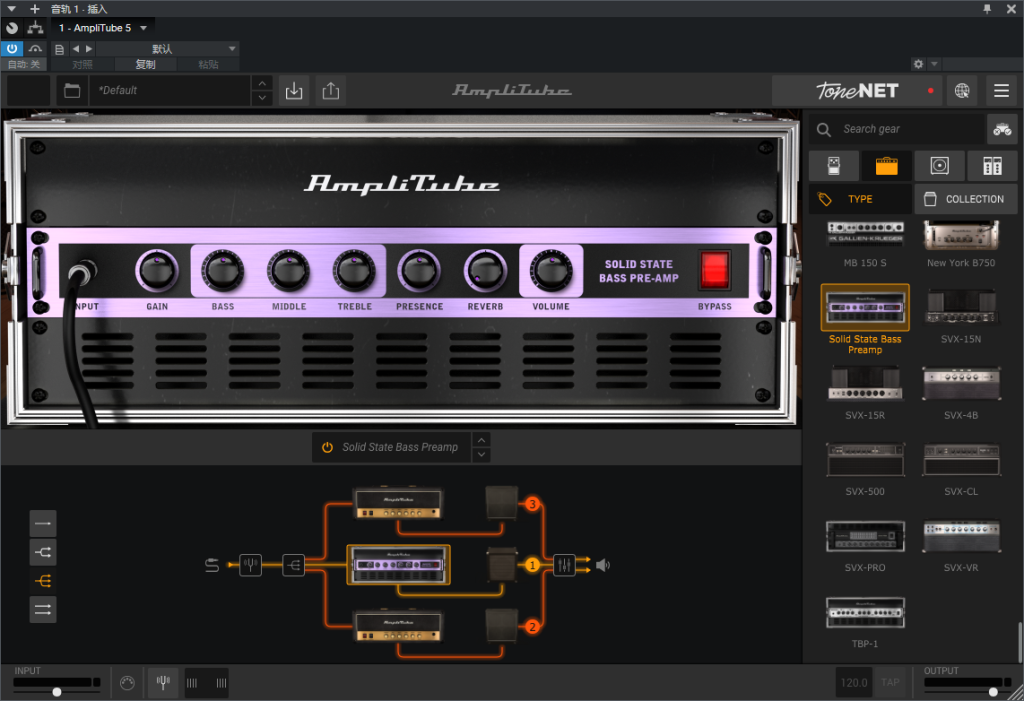Select the top amp in the chain

398,504
